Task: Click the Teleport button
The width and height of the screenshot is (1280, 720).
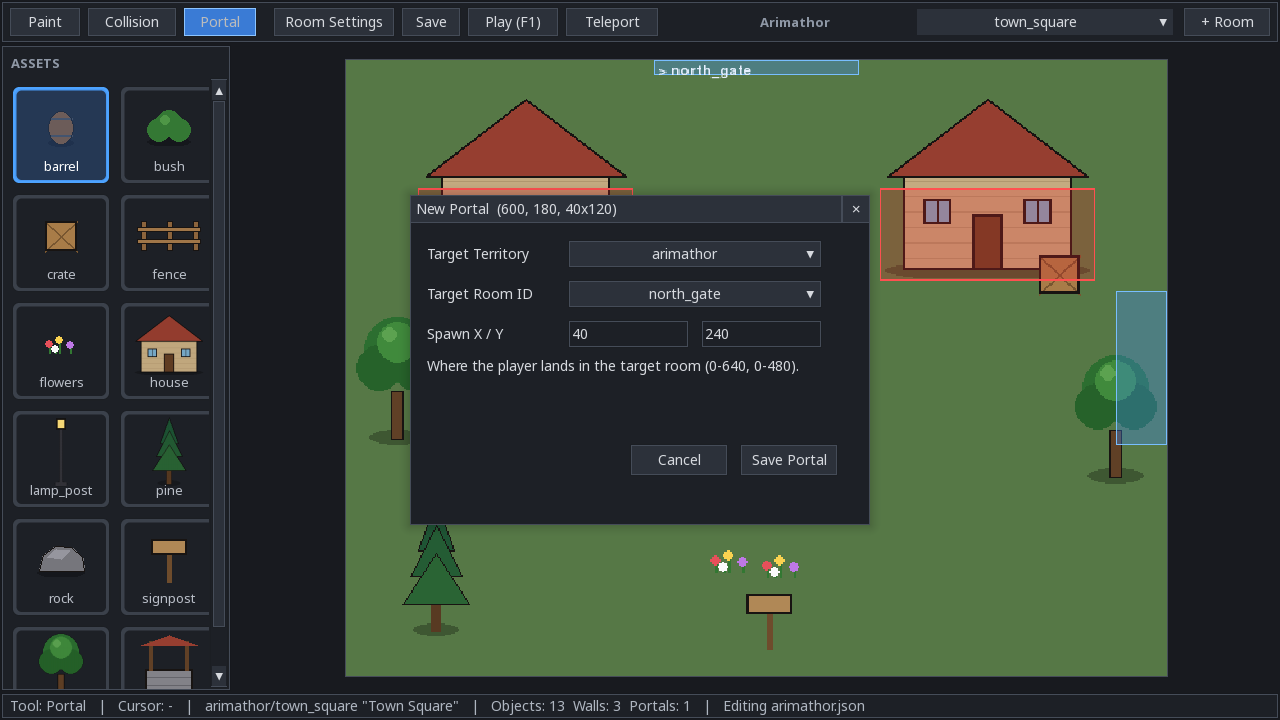Action: coord(612,22)
